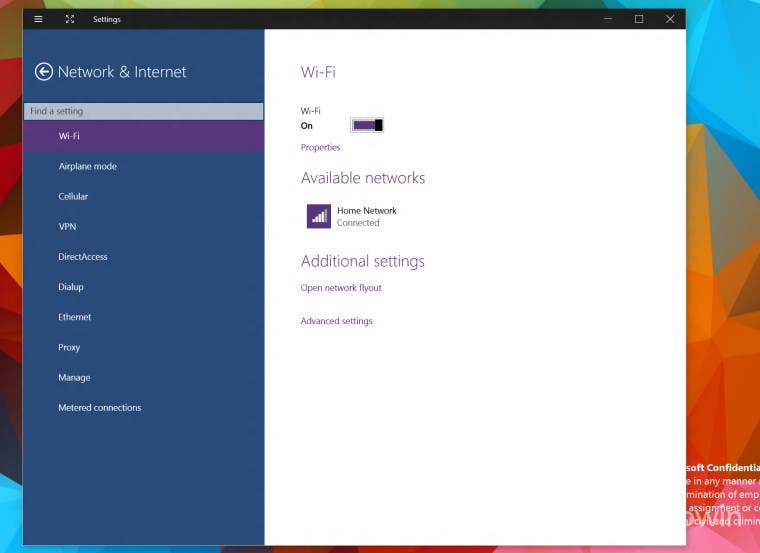760x553 pixels.
Task: Select Proxy in the sidebar
Action: click(x=69, y=348)
